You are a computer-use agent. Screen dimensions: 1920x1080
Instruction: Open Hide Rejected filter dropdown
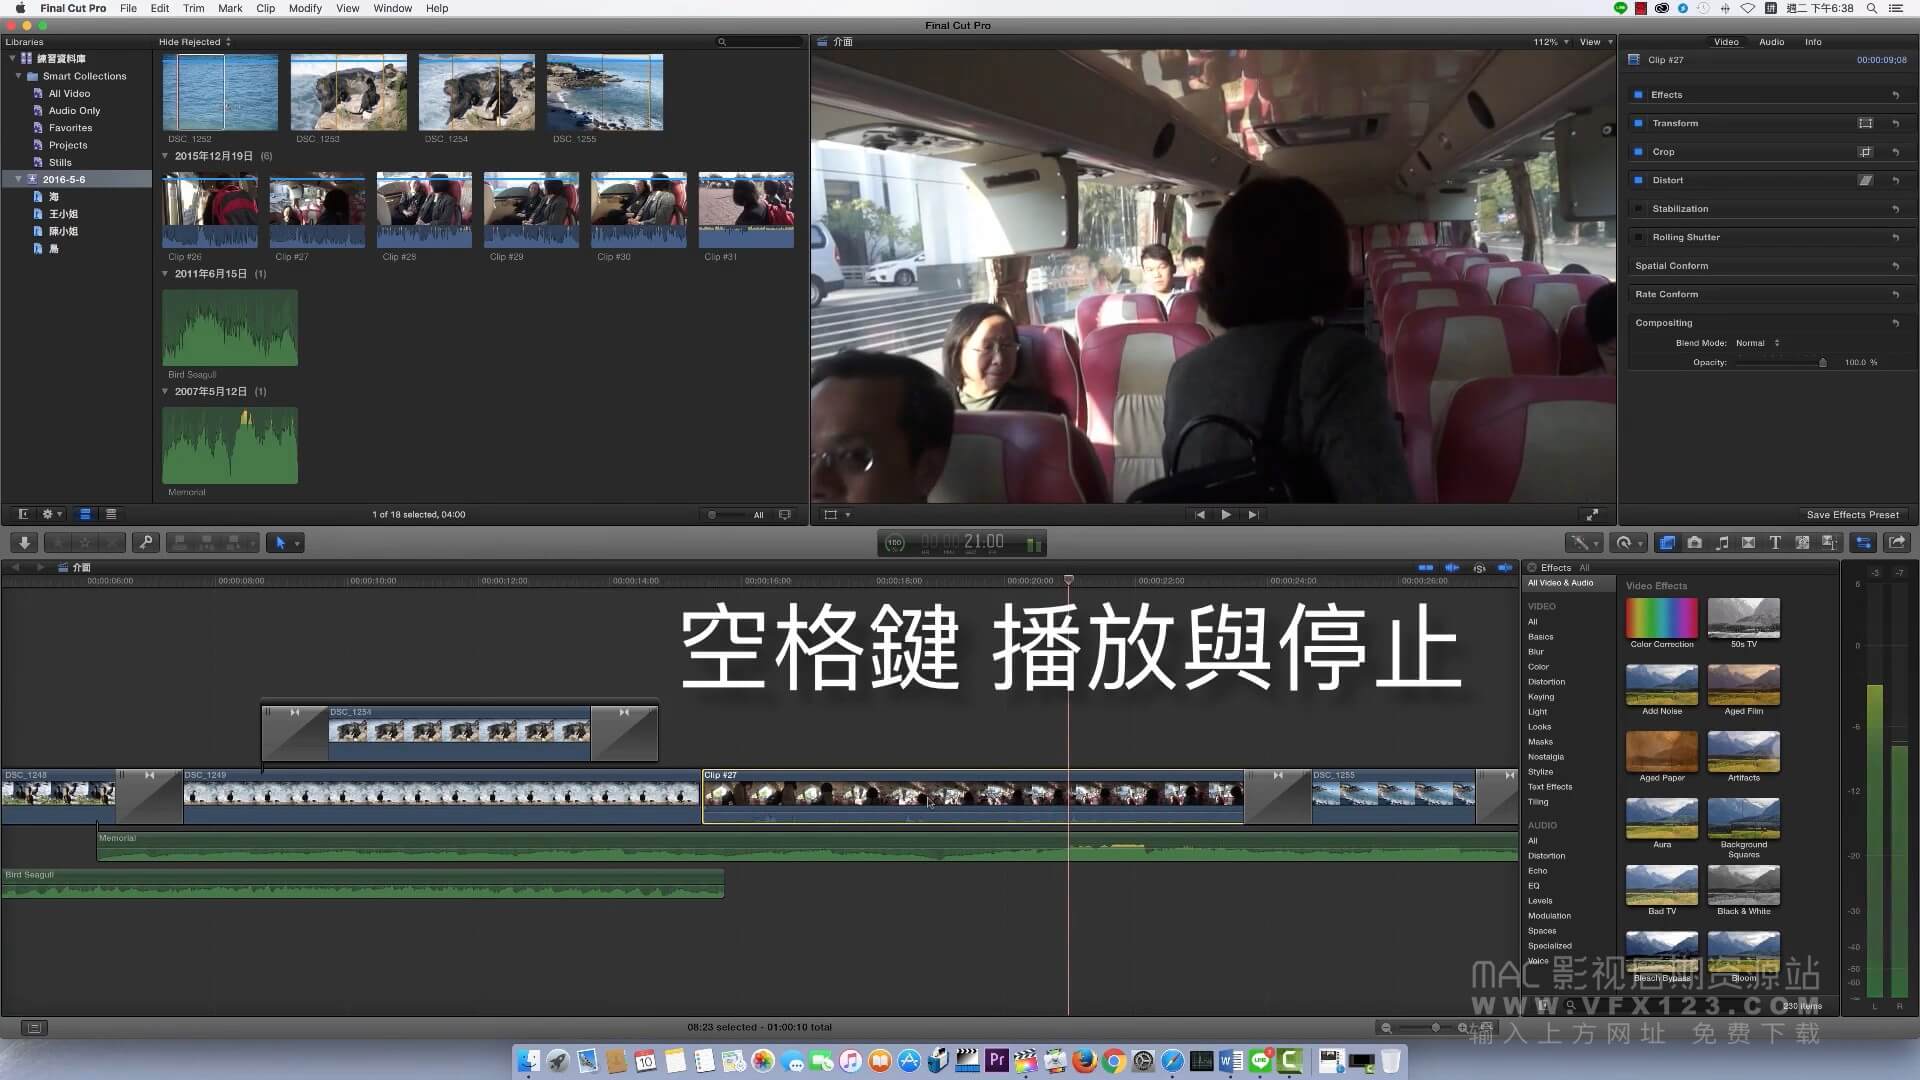click(194, 42)
